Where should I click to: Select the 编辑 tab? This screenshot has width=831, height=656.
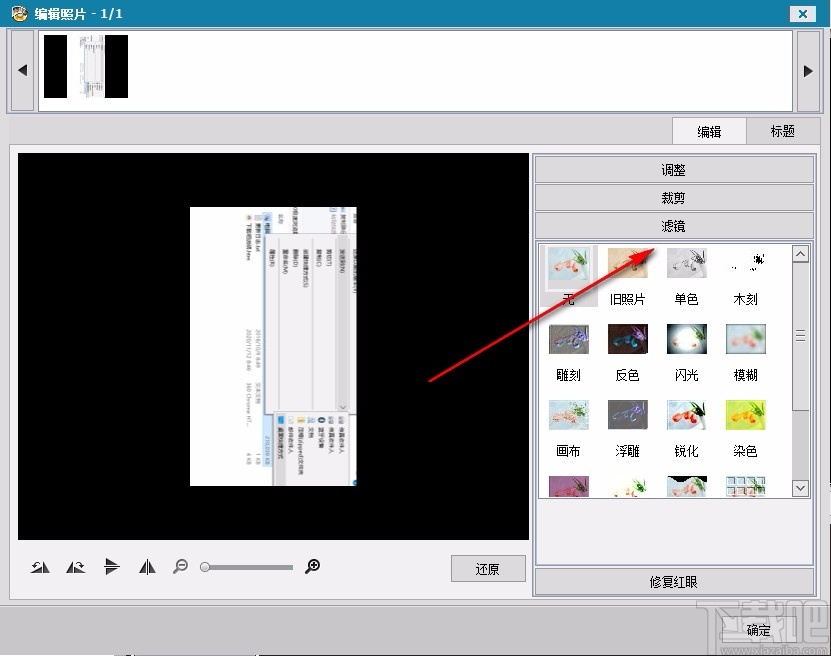click(x=709, y=130)
